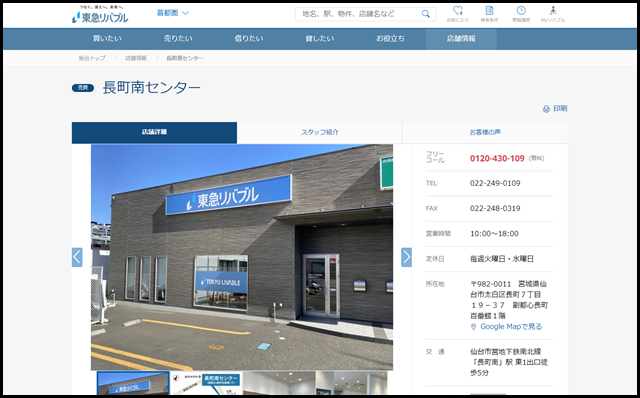Switch to the お客様の声 tab
This screenshot has width=640, height=398.
[x=485, y=132]
